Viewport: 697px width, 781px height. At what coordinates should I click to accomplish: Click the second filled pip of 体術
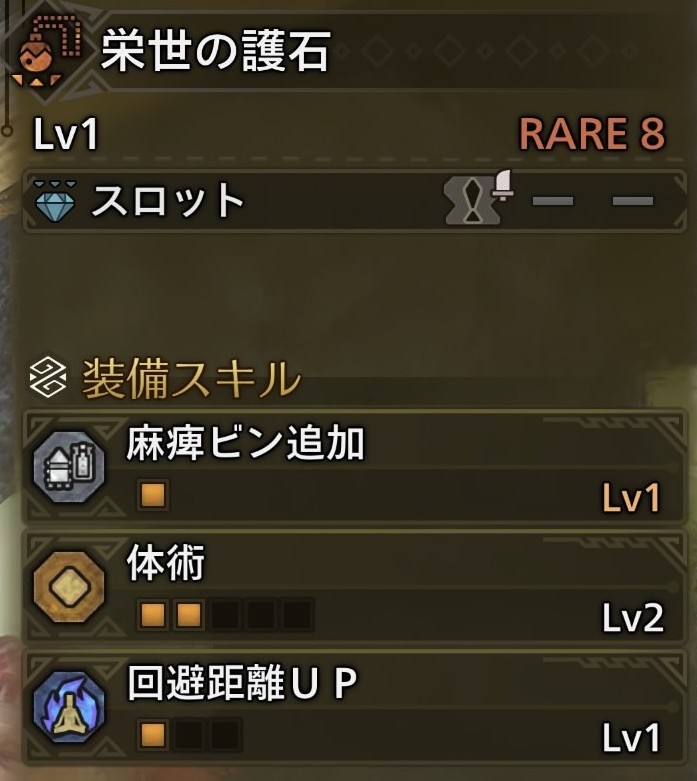tap(189, 614)
